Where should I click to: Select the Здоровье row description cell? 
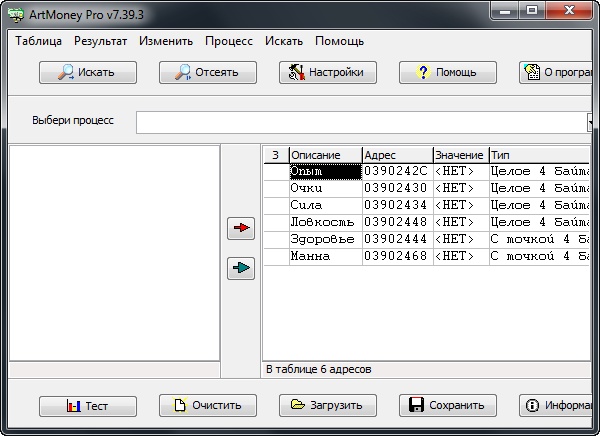coord(324,239)
